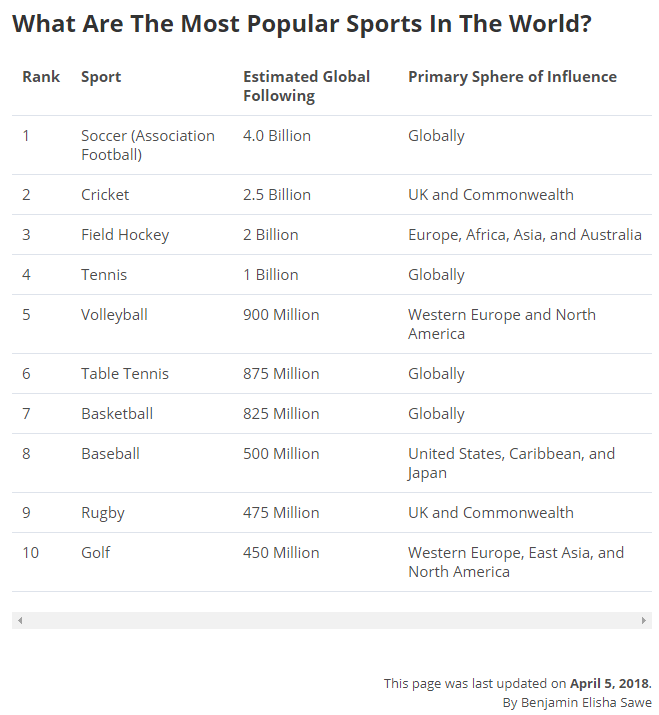Click the United States, Caribbean, and Japan cell

coord(511,463)
